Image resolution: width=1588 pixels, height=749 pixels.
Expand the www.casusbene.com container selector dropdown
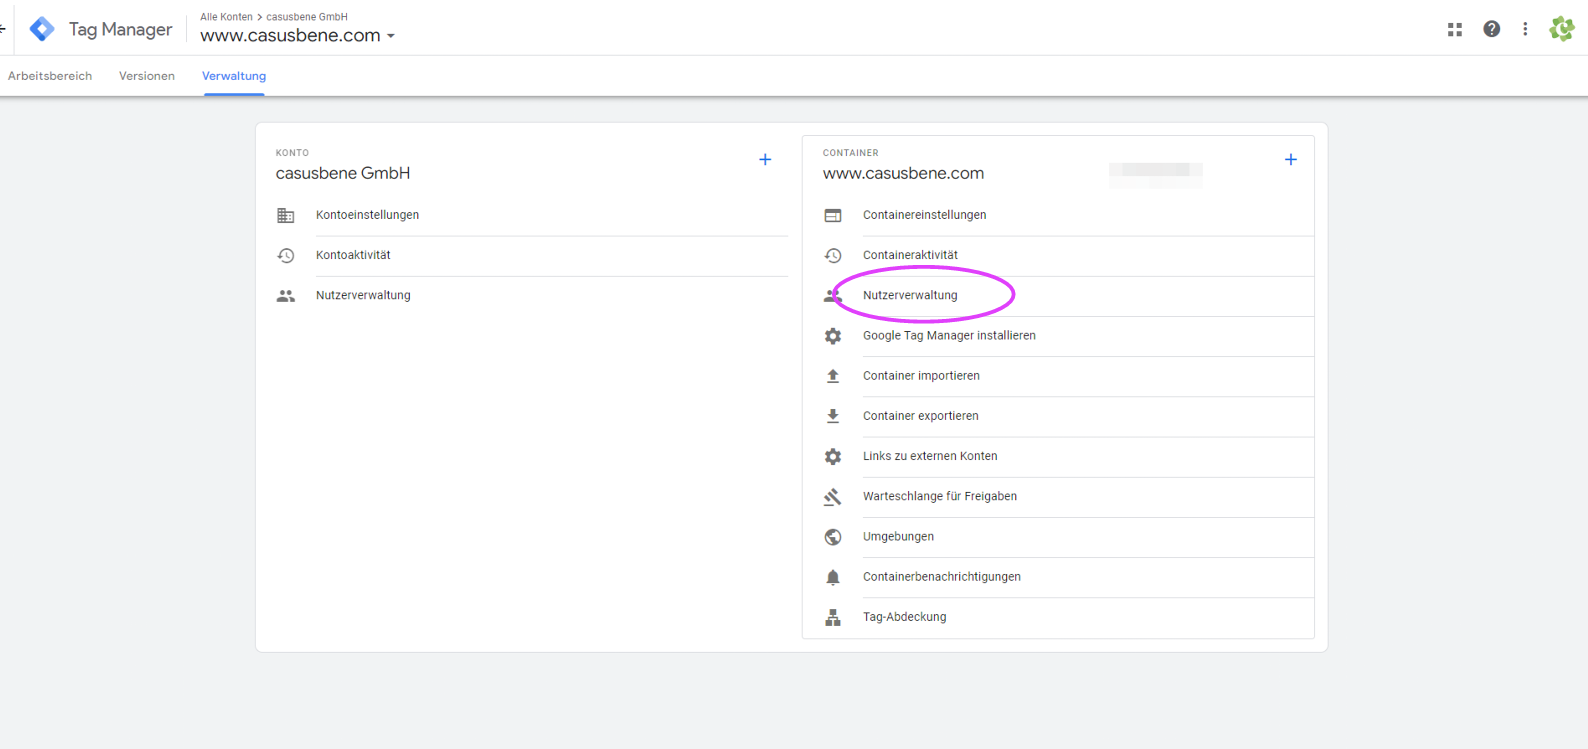coord(298,35)
